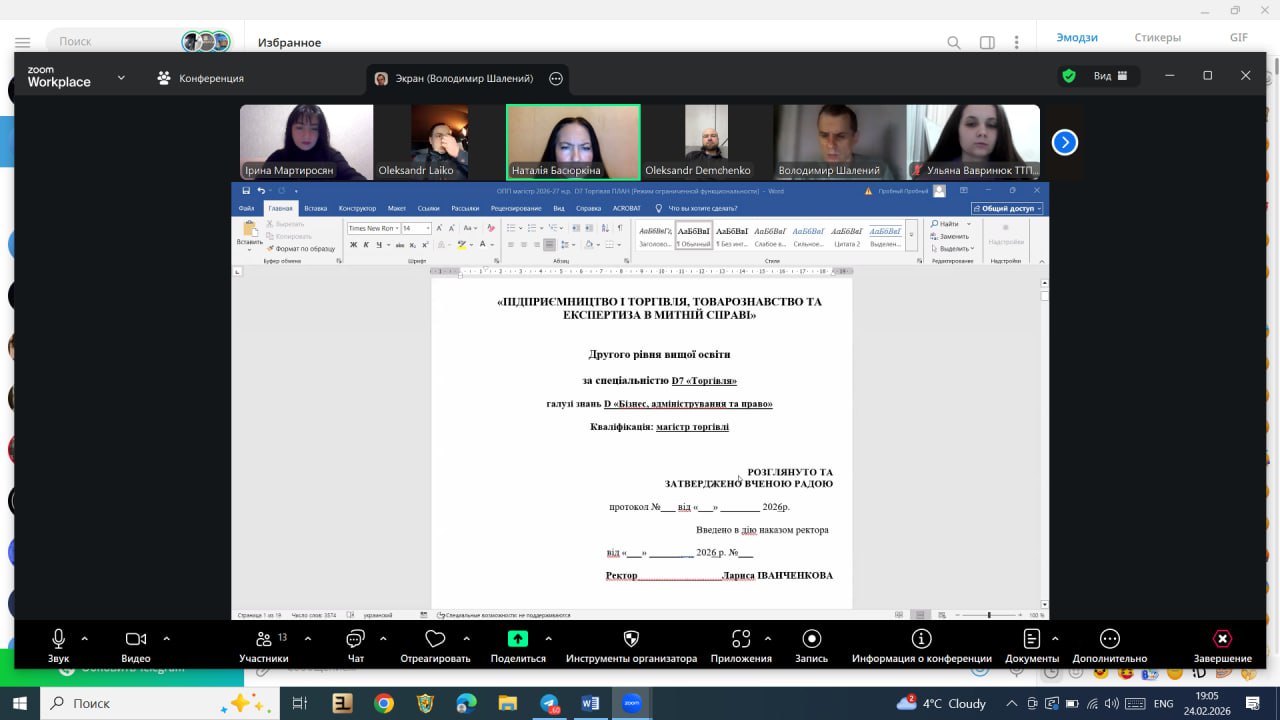The height and width of the screenshot is (720, 1280).
Task: Show next participants with blue arrow
Action: click(1065, 143)
